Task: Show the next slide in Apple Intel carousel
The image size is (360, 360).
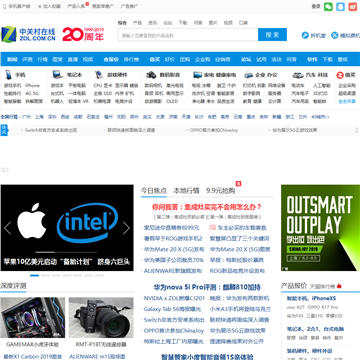Action: (x=126, y=228)
